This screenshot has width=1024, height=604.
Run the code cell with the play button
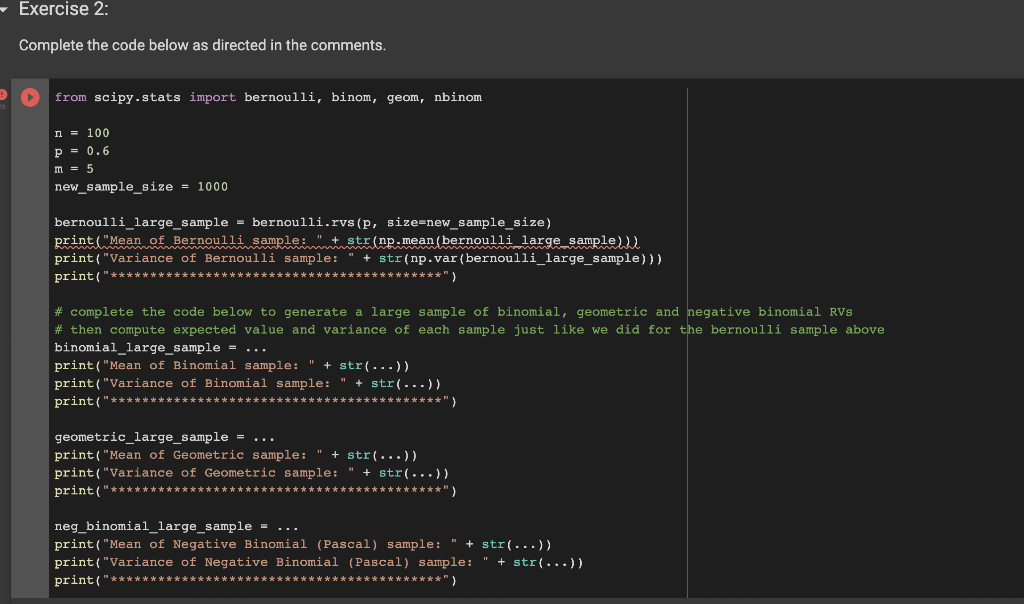[30, 97]
